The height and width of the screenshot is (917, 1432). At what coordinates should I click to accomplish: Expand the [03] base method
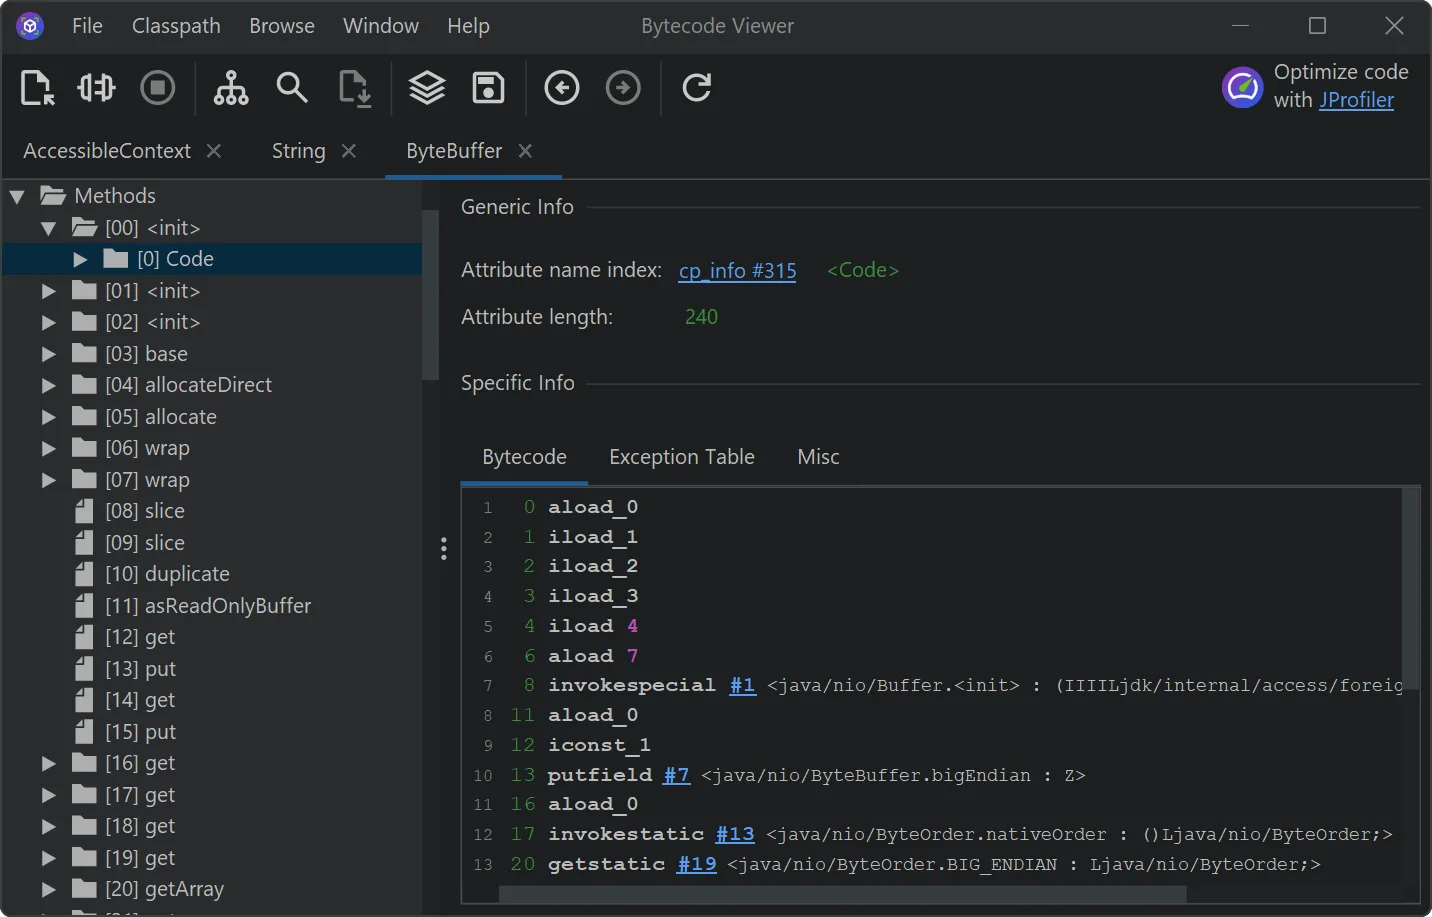48,354
